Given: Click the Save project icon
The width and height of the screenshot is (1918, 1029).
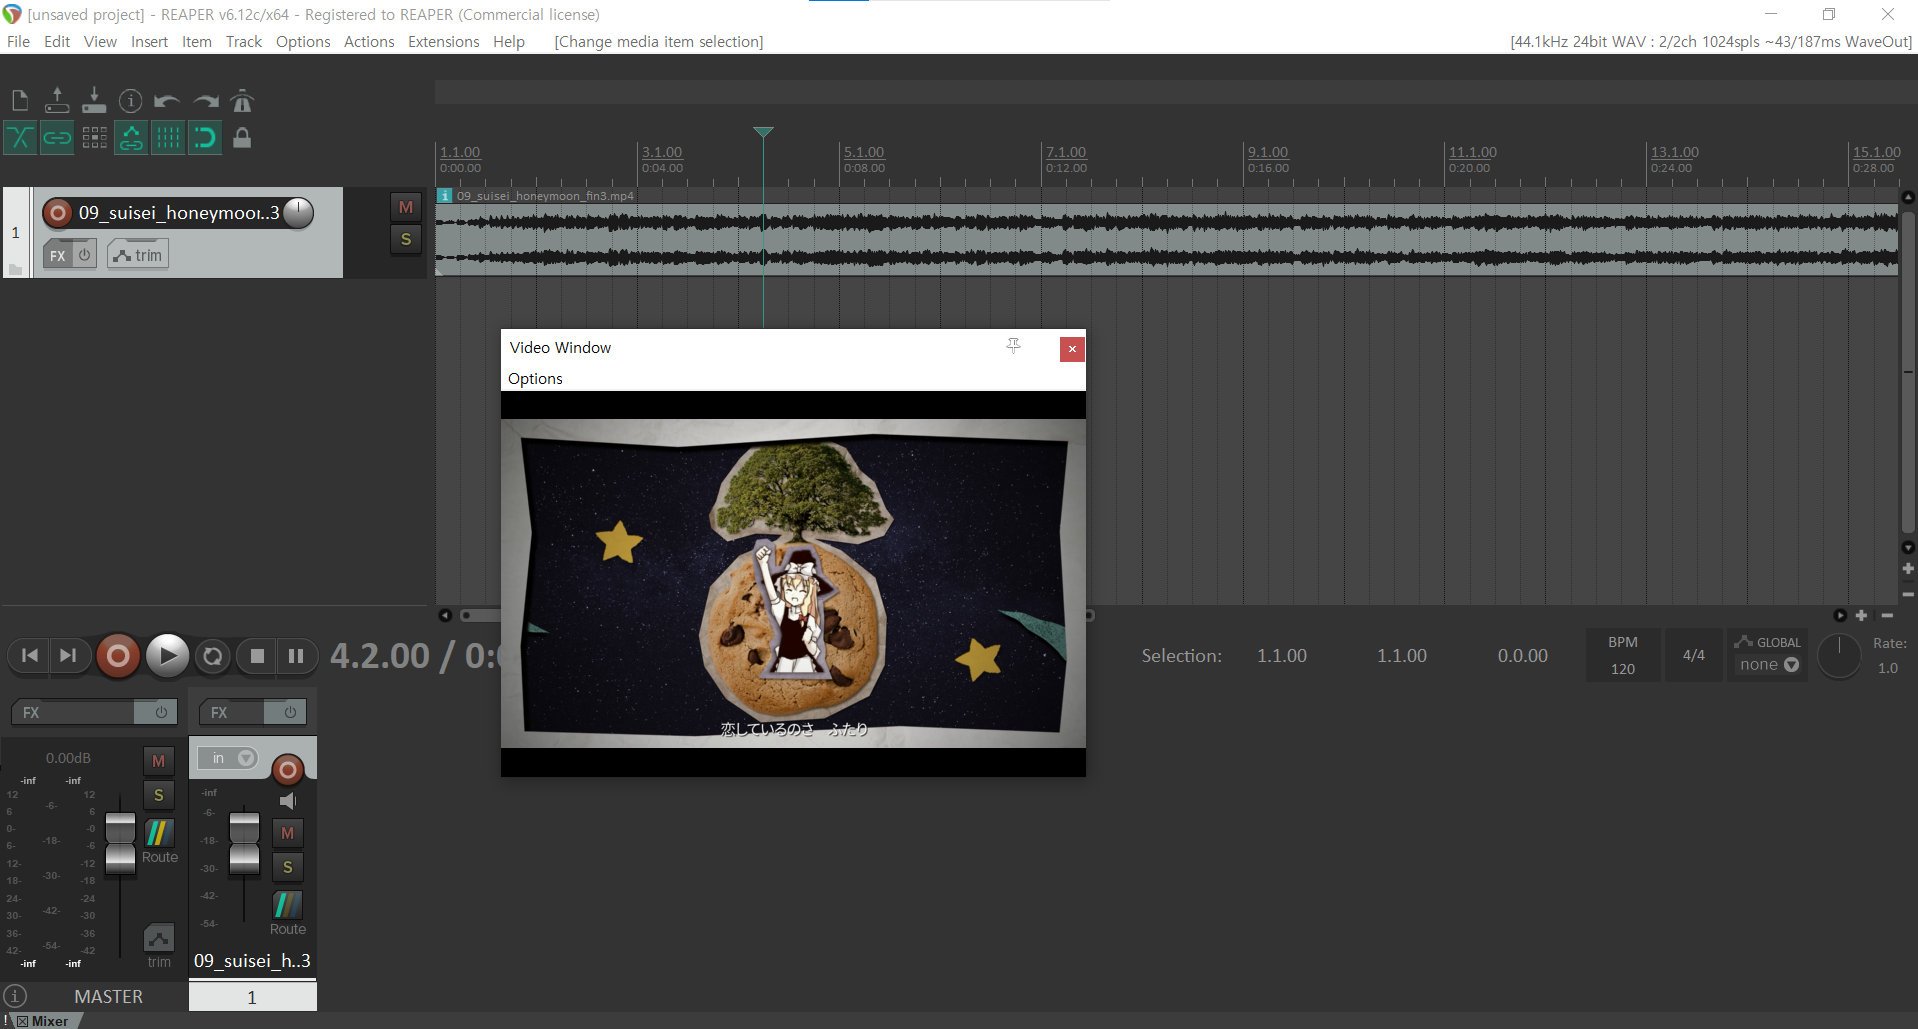Looking at the screenshot, I should pos(94,100).
